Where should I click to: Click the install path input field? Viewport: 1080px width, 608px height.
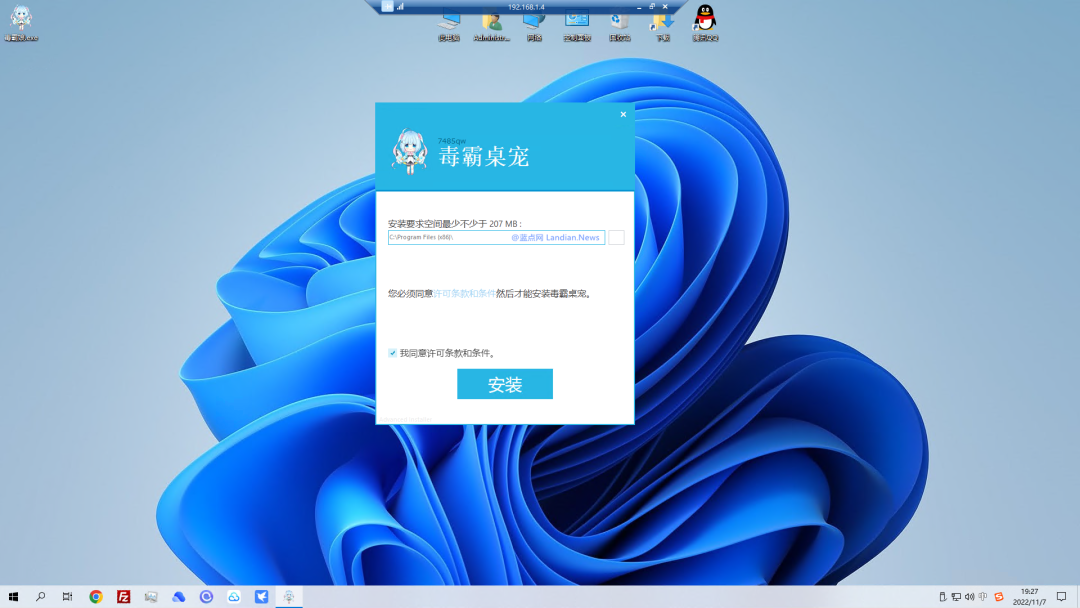496,238
